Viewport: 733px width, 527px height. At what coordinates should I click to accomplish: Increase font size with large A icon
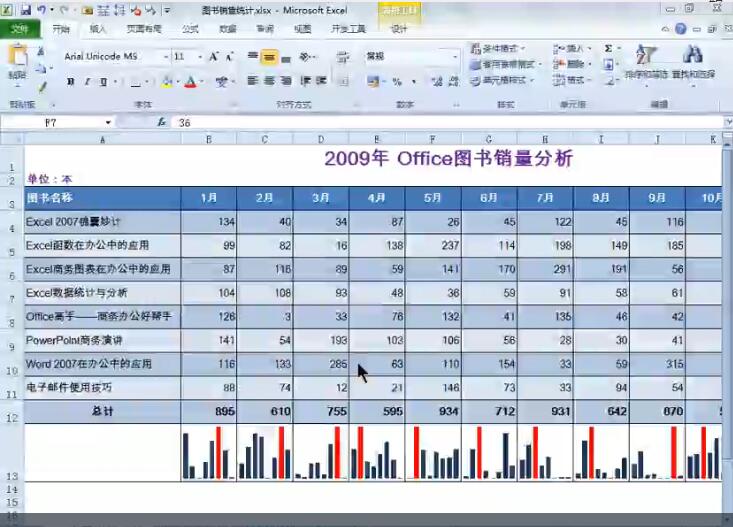[214, 57]
